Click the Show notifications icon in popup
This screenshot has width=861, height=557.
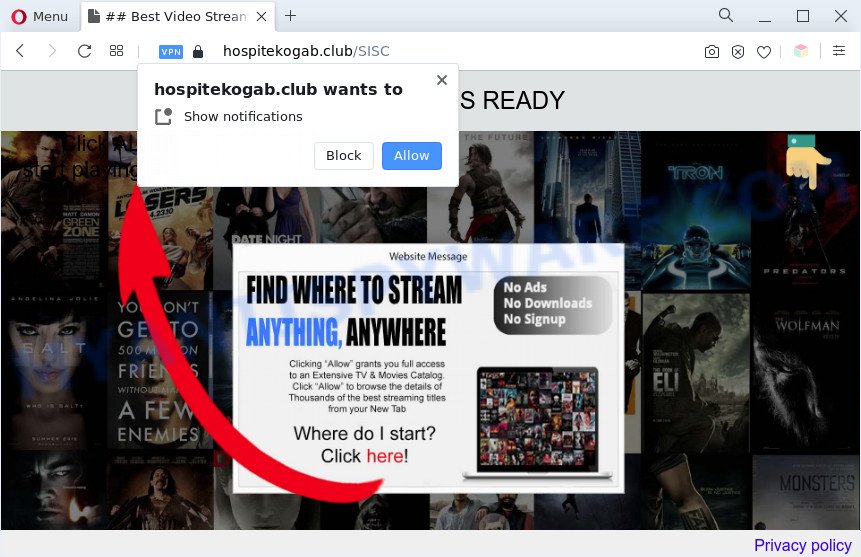coord(163,116)
